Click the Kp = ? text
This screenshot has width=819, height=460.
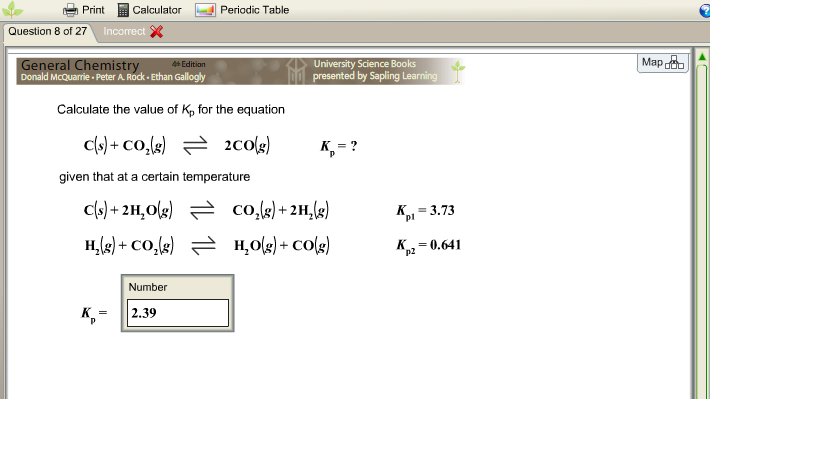pos(338,147)
